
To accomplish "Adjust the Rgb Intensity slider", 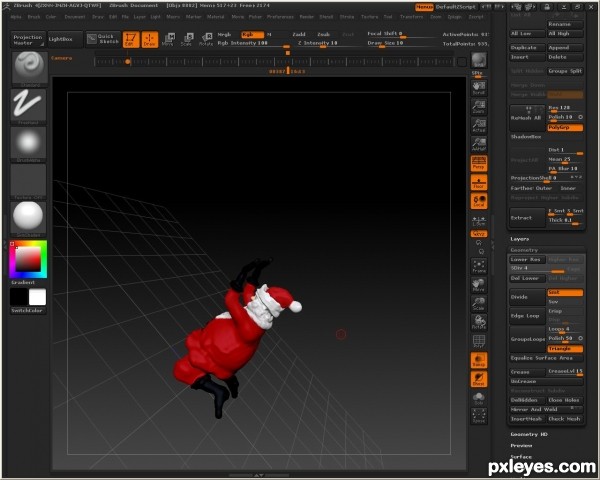I will 254,44.
